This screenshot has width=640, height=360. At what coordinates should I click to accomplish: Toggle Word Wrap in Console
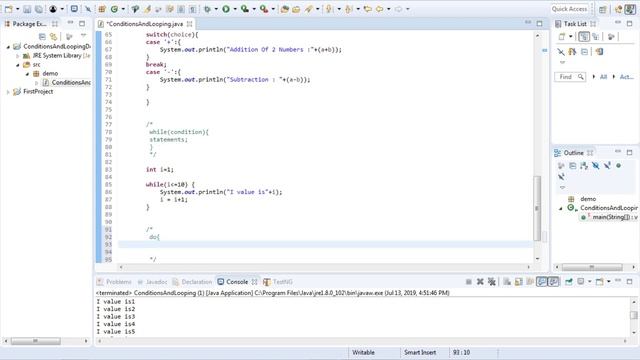[x=530, y=282]
